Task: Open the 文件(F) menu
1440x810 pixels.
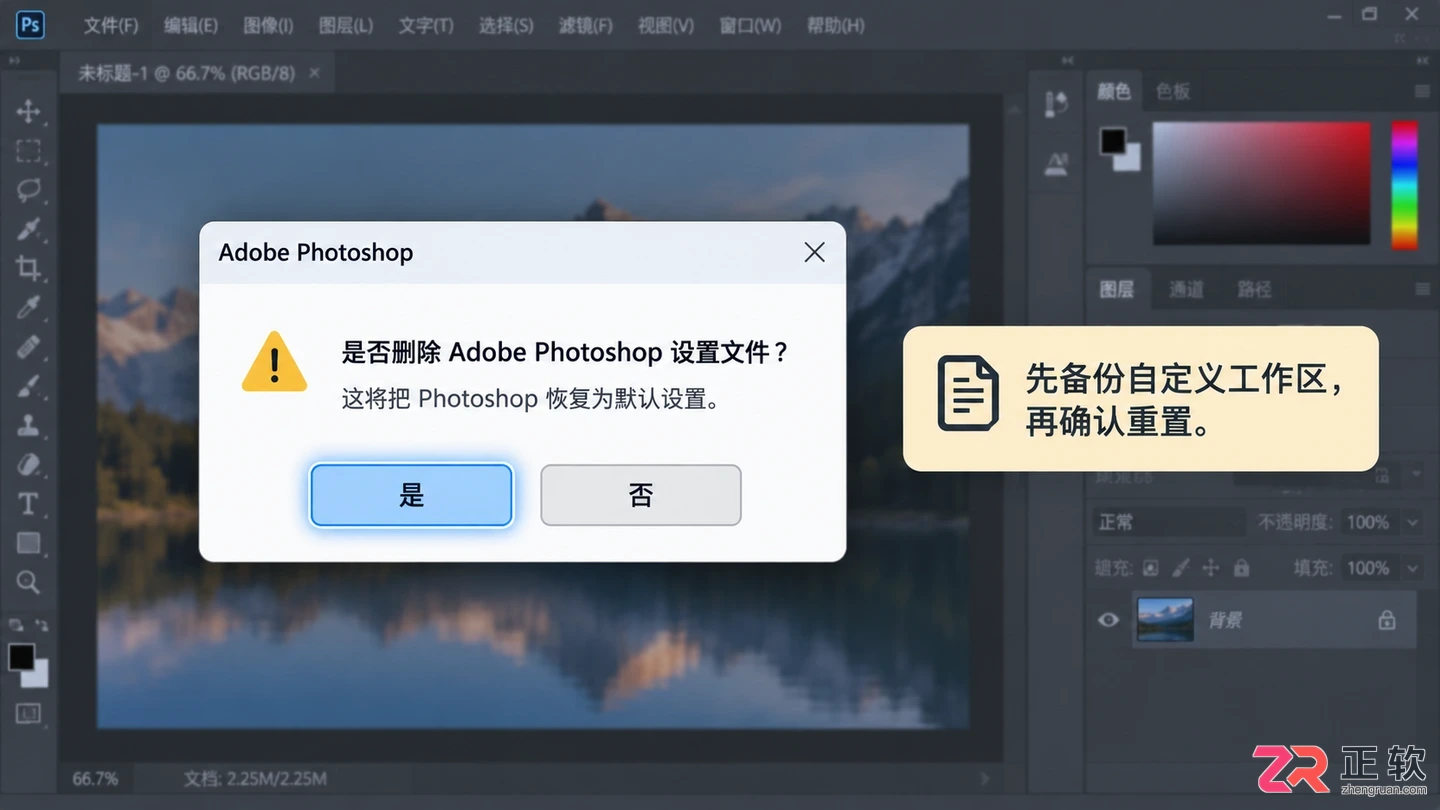Action: tap(111, 25)
